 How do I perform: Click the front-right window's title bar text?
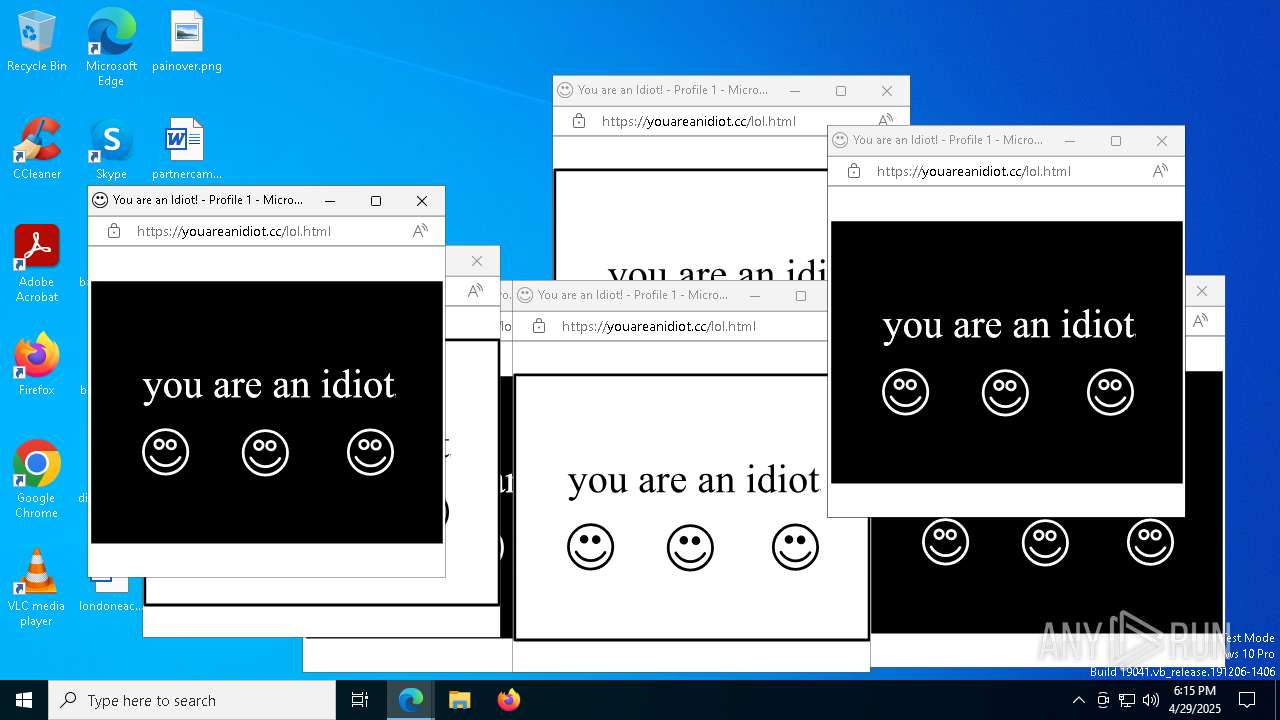pos(948,140)
